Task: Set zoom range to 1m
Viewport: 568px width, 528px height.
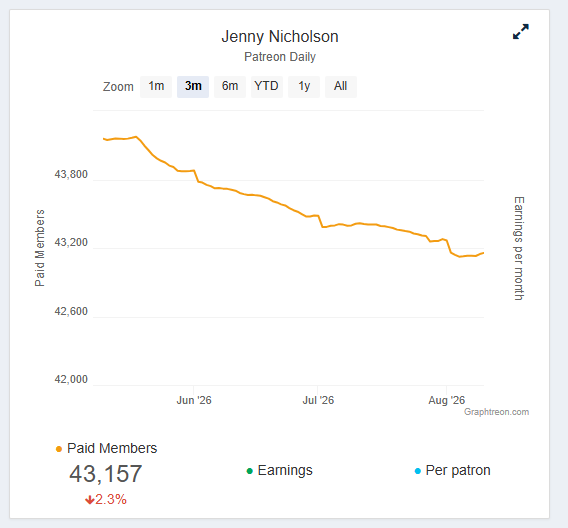Action: (x=156, y=87)
